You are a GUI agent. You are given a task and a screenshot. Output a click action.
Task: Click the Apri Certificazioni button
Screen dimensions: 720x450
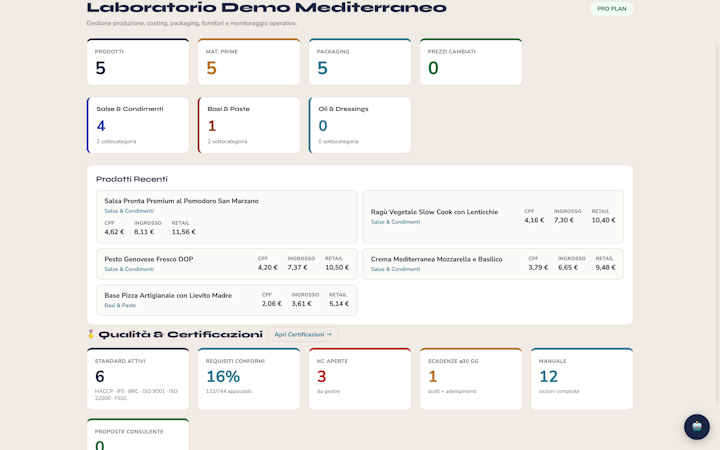click(x=303, y=334)
